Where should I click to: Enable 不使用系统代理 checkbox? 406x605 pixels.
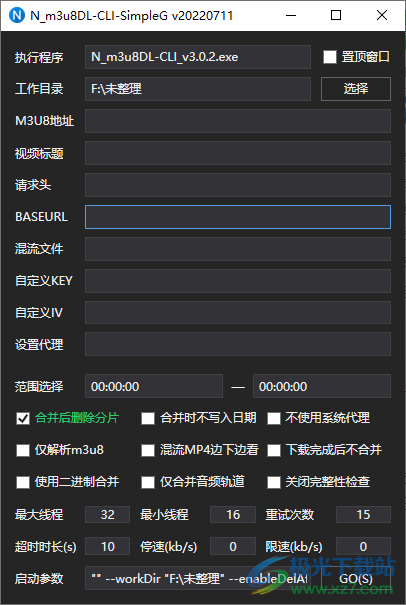click(x=274, y=418)
